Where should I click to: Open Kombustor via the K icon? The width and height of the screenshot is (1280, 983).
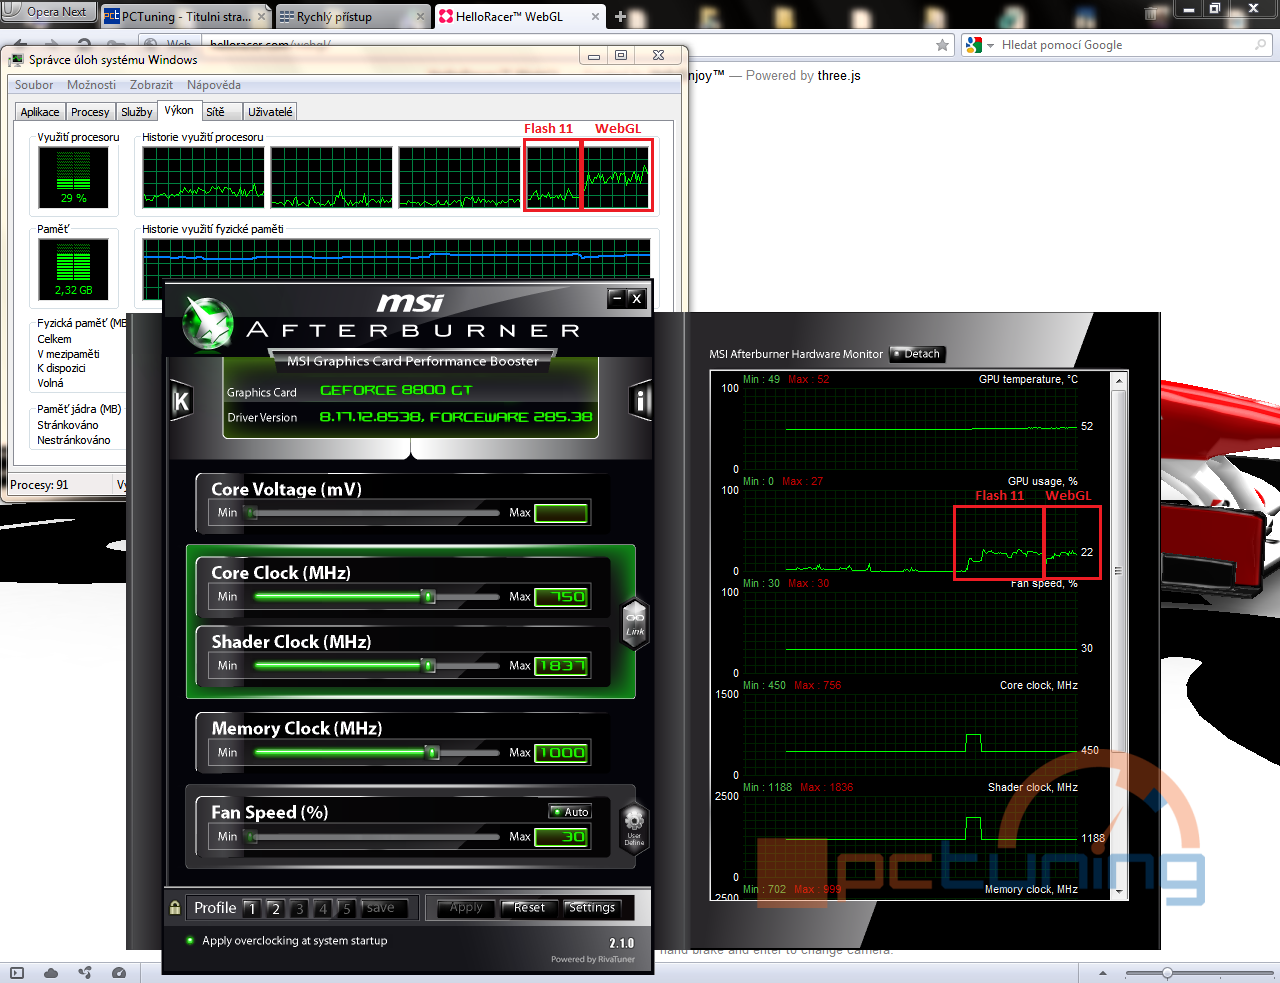pos(181,401)
